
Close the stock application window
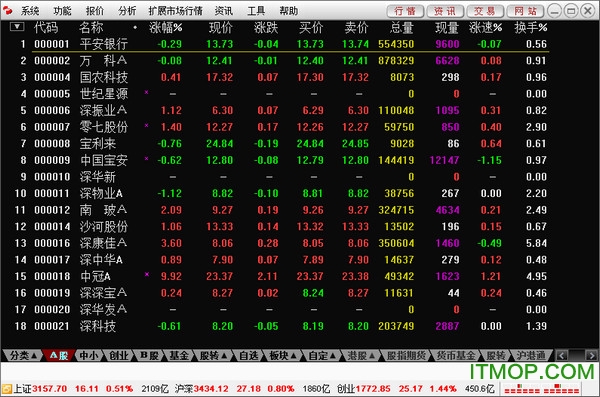[x=588, y=11]
